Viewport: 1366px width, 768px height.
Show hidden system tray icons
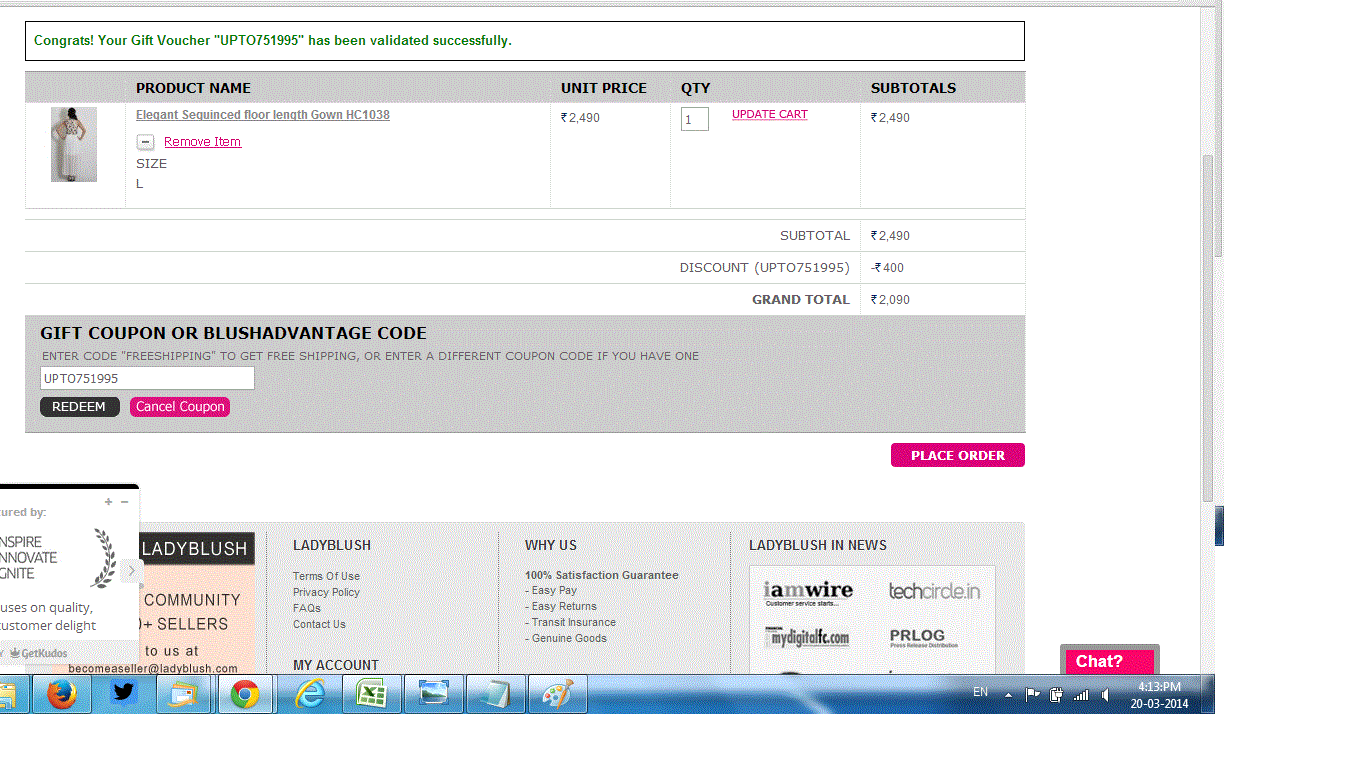(x=1008, y=694)
